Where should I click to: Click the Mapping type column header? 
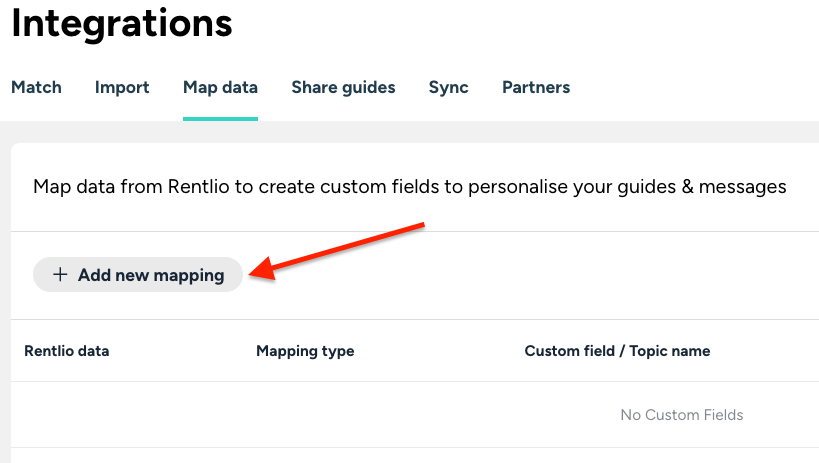point(305,351)
